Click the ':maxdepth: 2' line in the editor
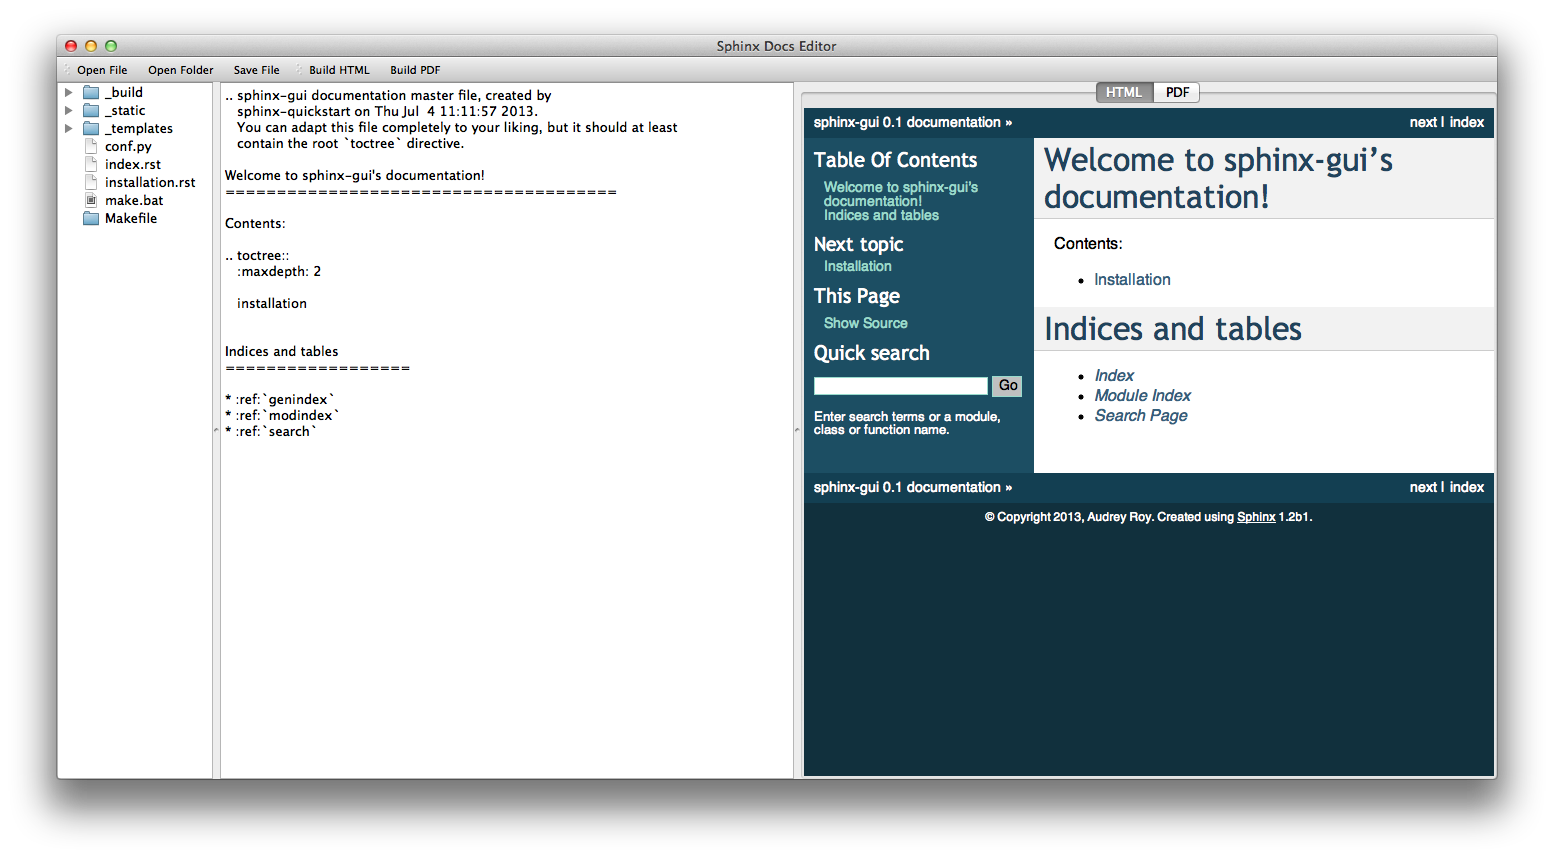The image size is (1554, 858). pyautogui.click(x=279, y=272)
